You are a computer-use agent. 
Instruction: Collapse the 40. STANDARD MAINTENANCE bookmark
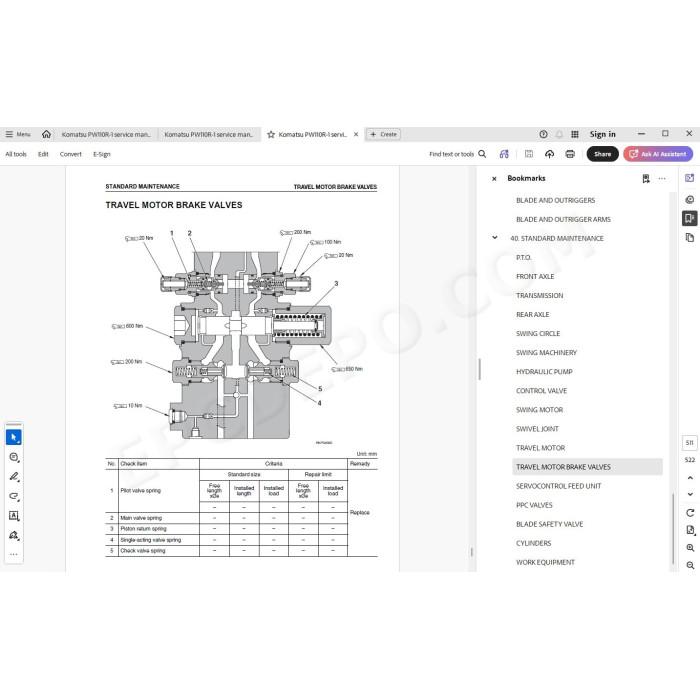495,238
